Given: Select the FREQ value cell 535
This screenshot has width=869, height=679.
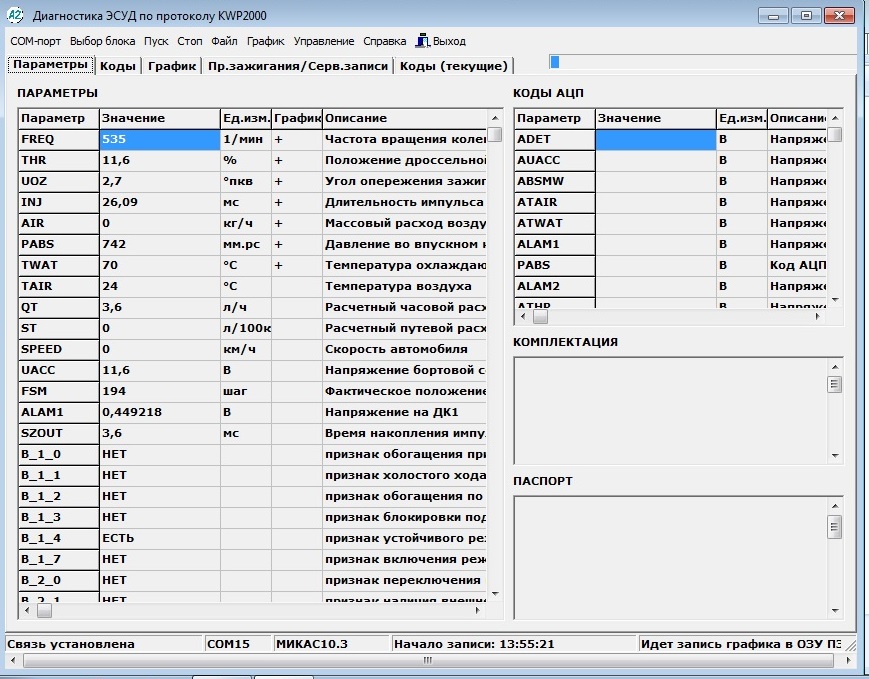Looking at the screenshot, I should [158, 139].
